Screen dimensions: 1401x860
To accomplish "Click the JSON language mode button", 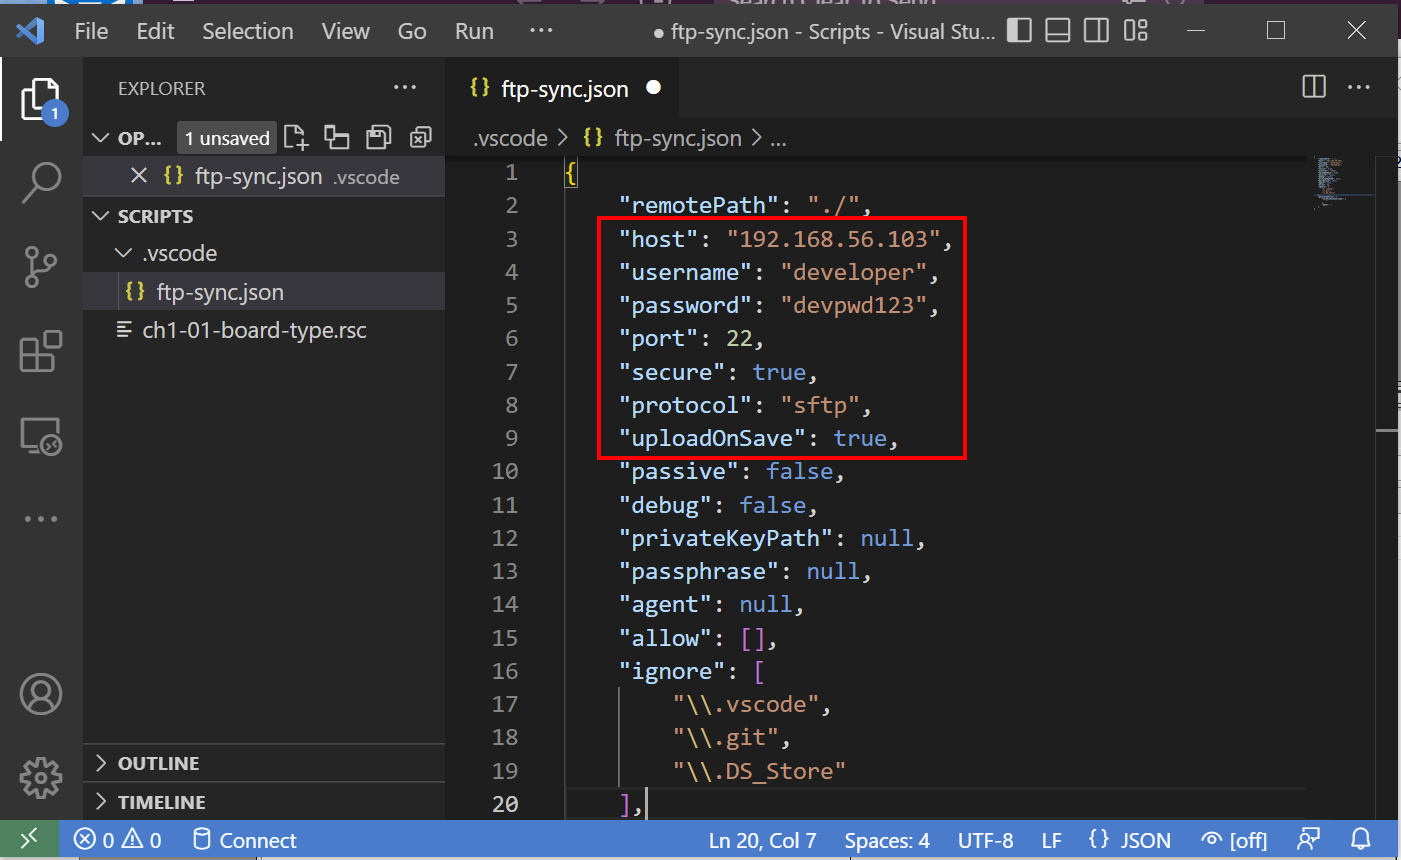I will point(1130,840).
